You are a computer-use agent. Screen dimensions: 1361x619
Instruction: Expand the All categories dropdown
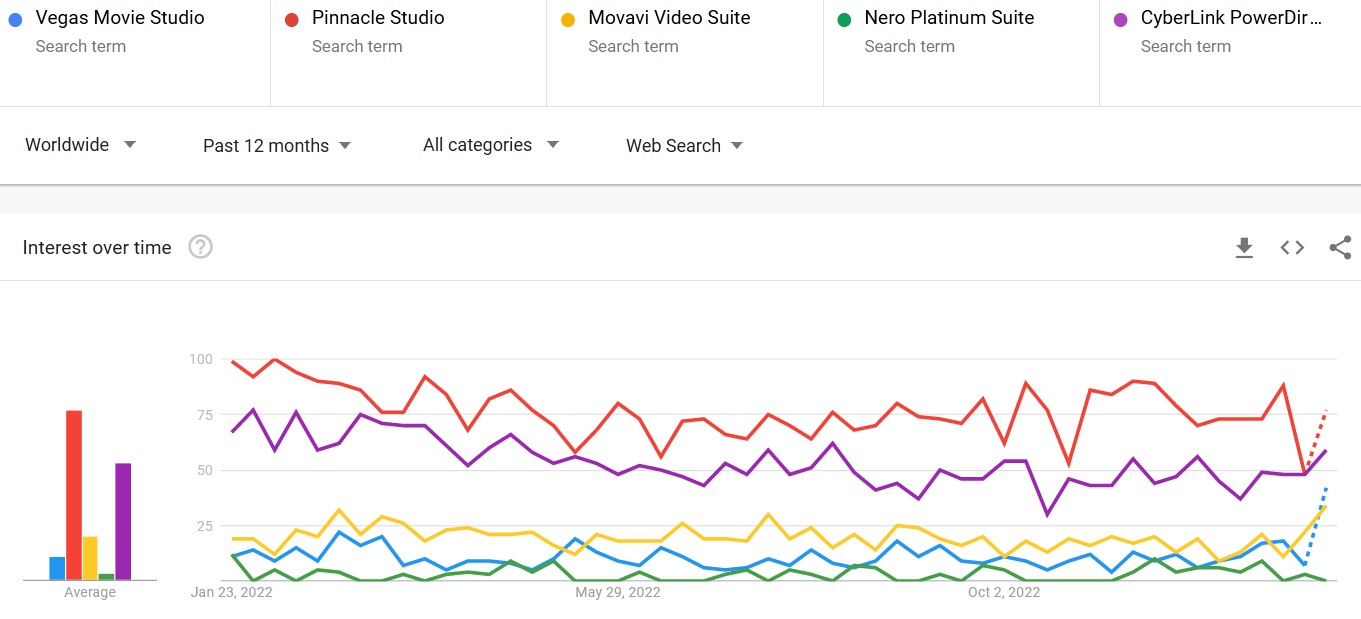tap(491, 145)
